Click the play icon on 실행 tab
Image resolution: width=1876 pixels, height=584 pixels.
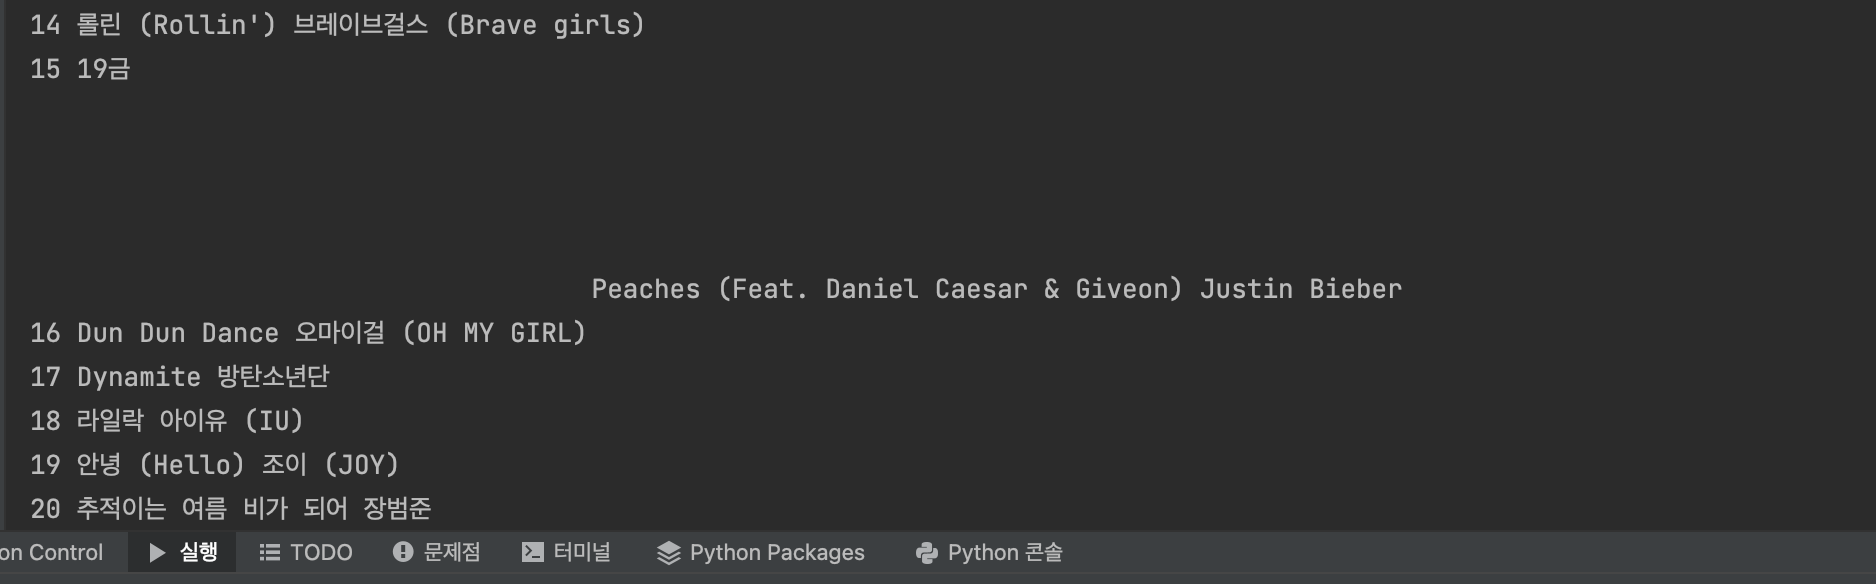point(157,552)
